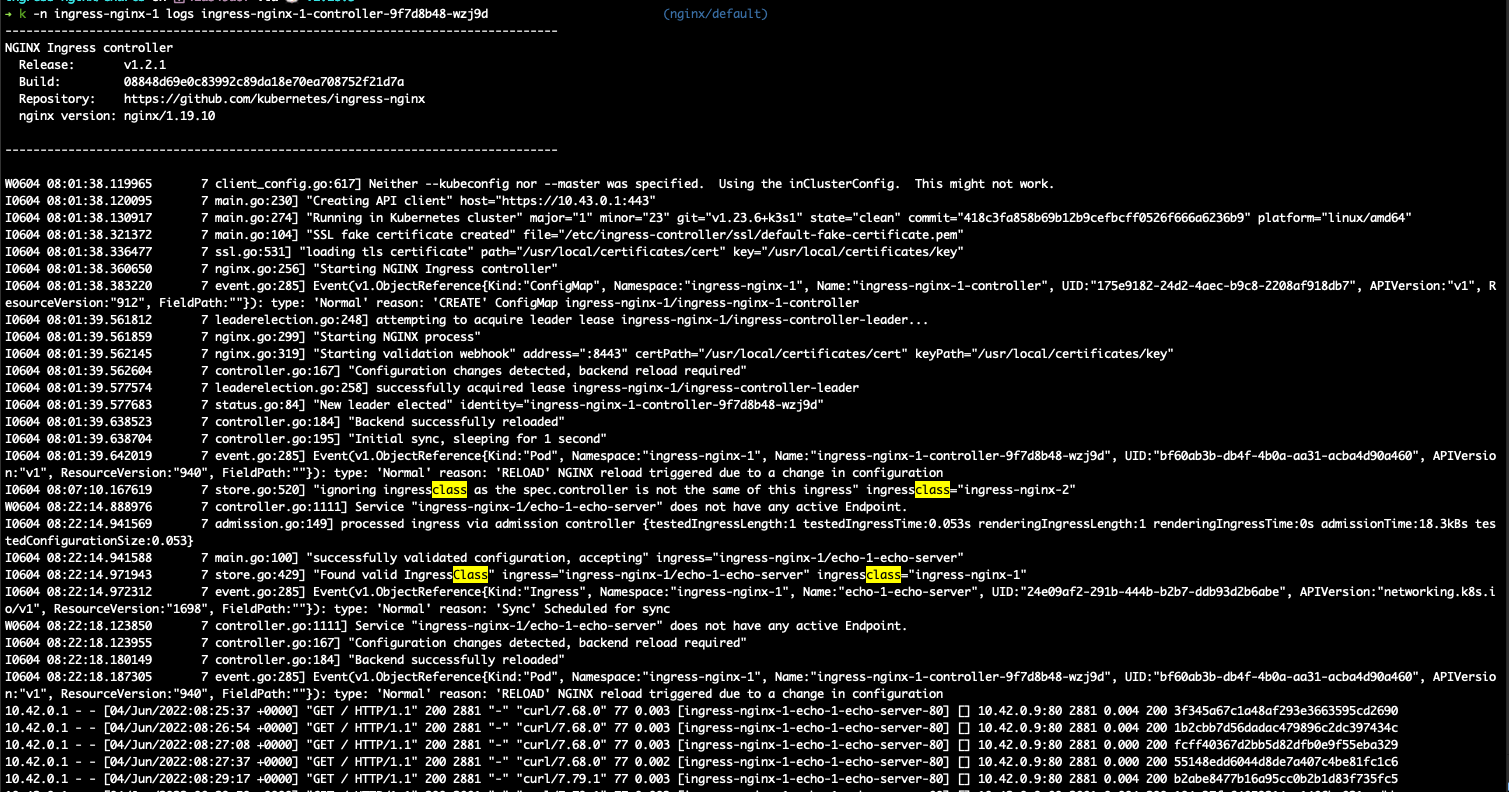Screen dimensions: 1509x792
Task: Click highlighted 'Class' in 'Found valid IngressClass'
Action: (470, 575)
